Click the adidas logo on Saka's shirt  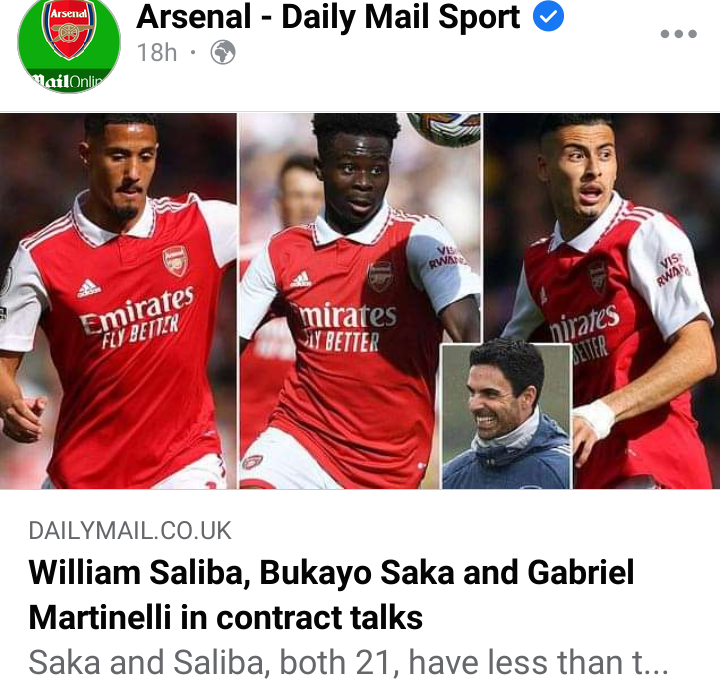pyautogui.click(x=300, y=279)
